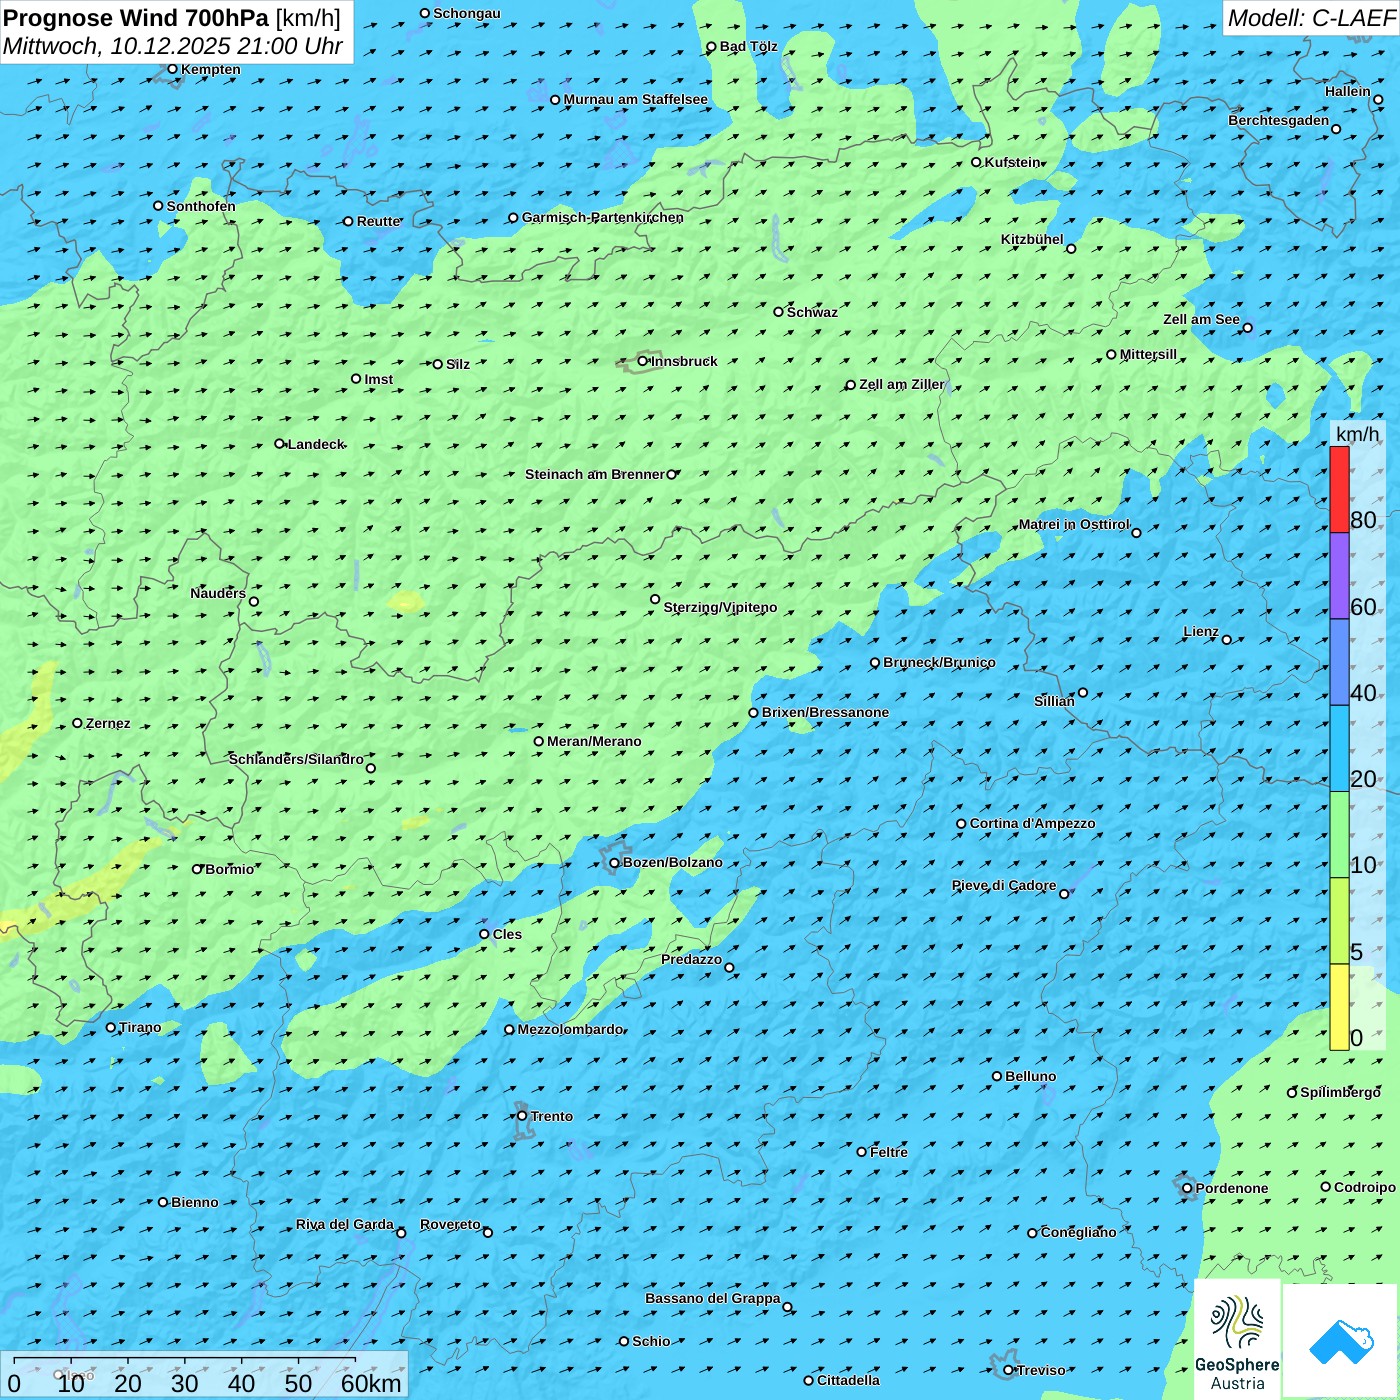Click the GeoSphere Austria logo
1400x1400 pixels.
click(x=1237, y=1340)
